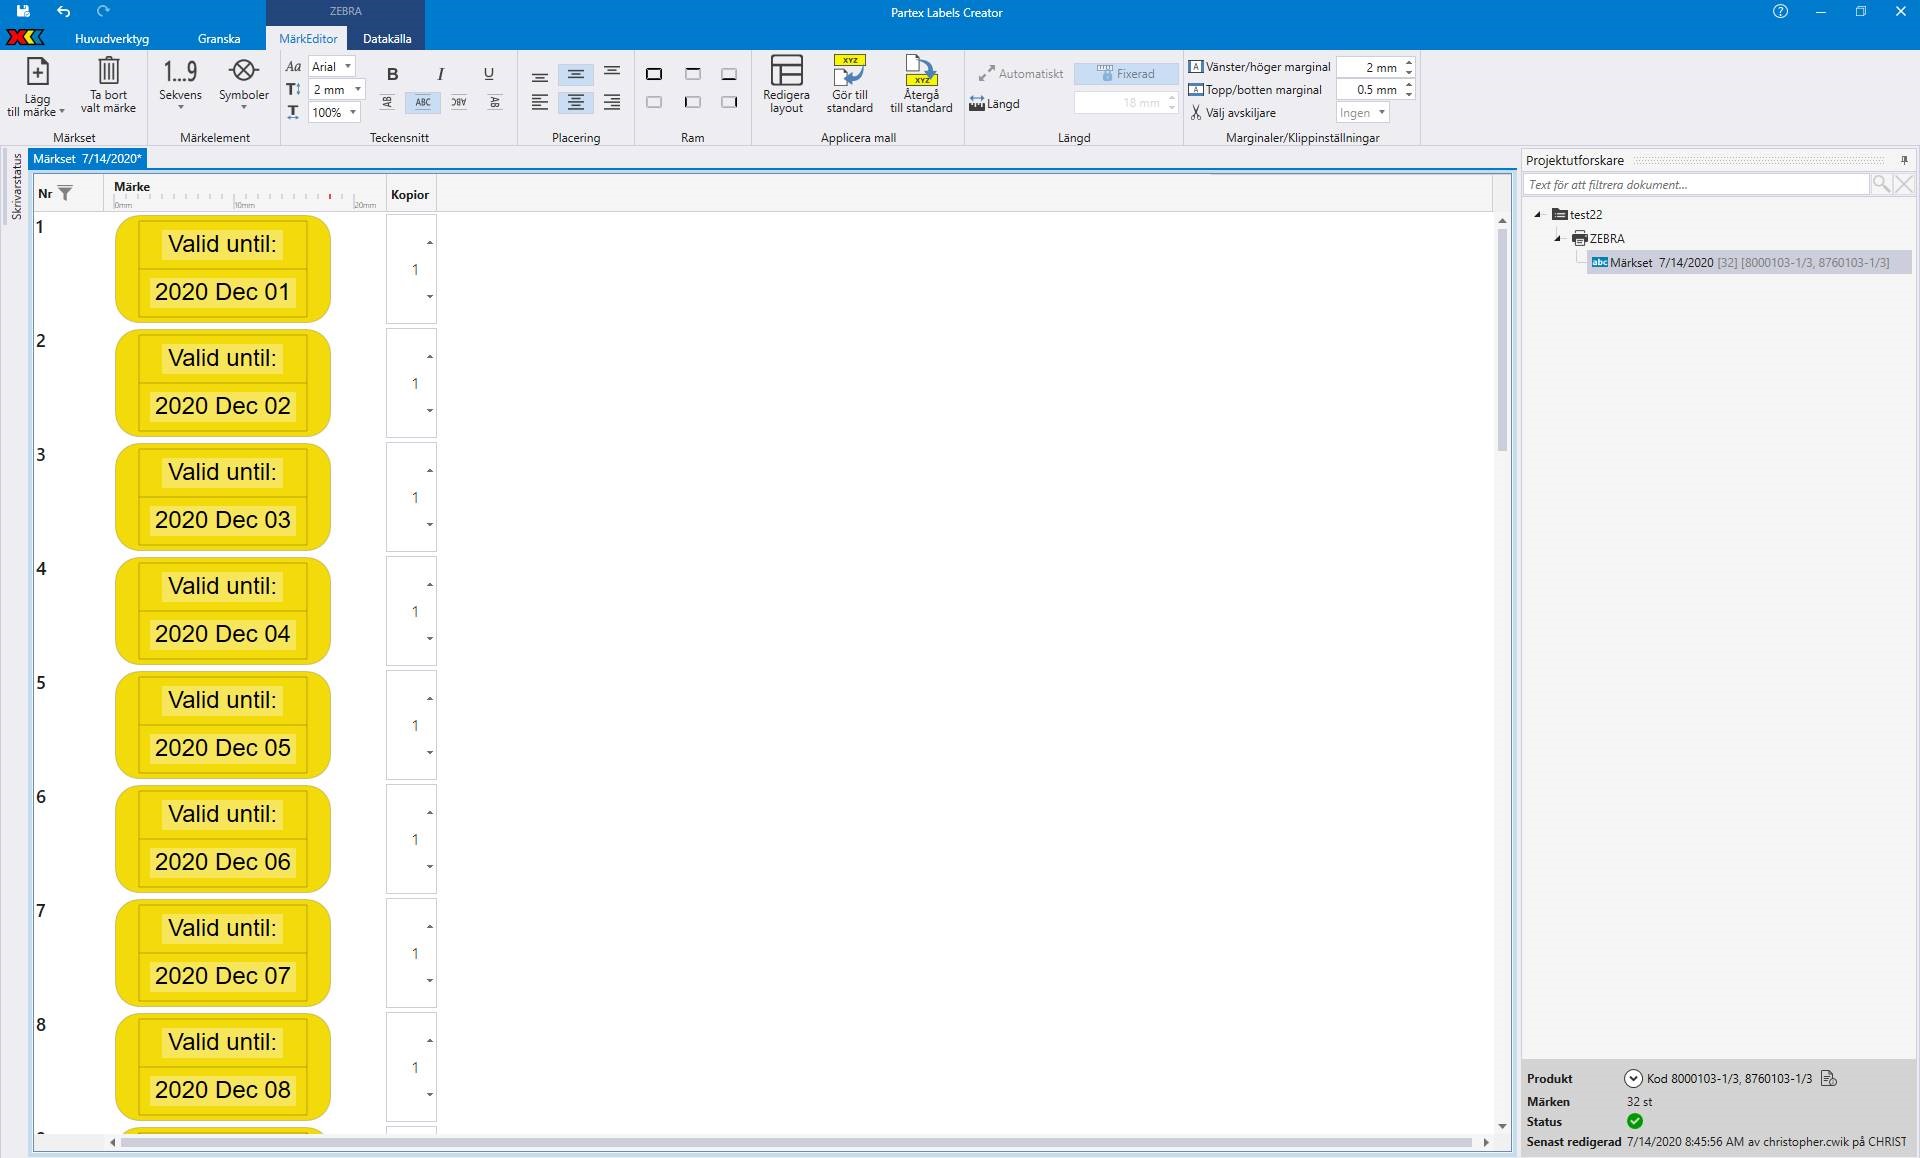Click the Redo arrow icon
Viewport: 1920px width, 1158px height.
pos(103,12)
